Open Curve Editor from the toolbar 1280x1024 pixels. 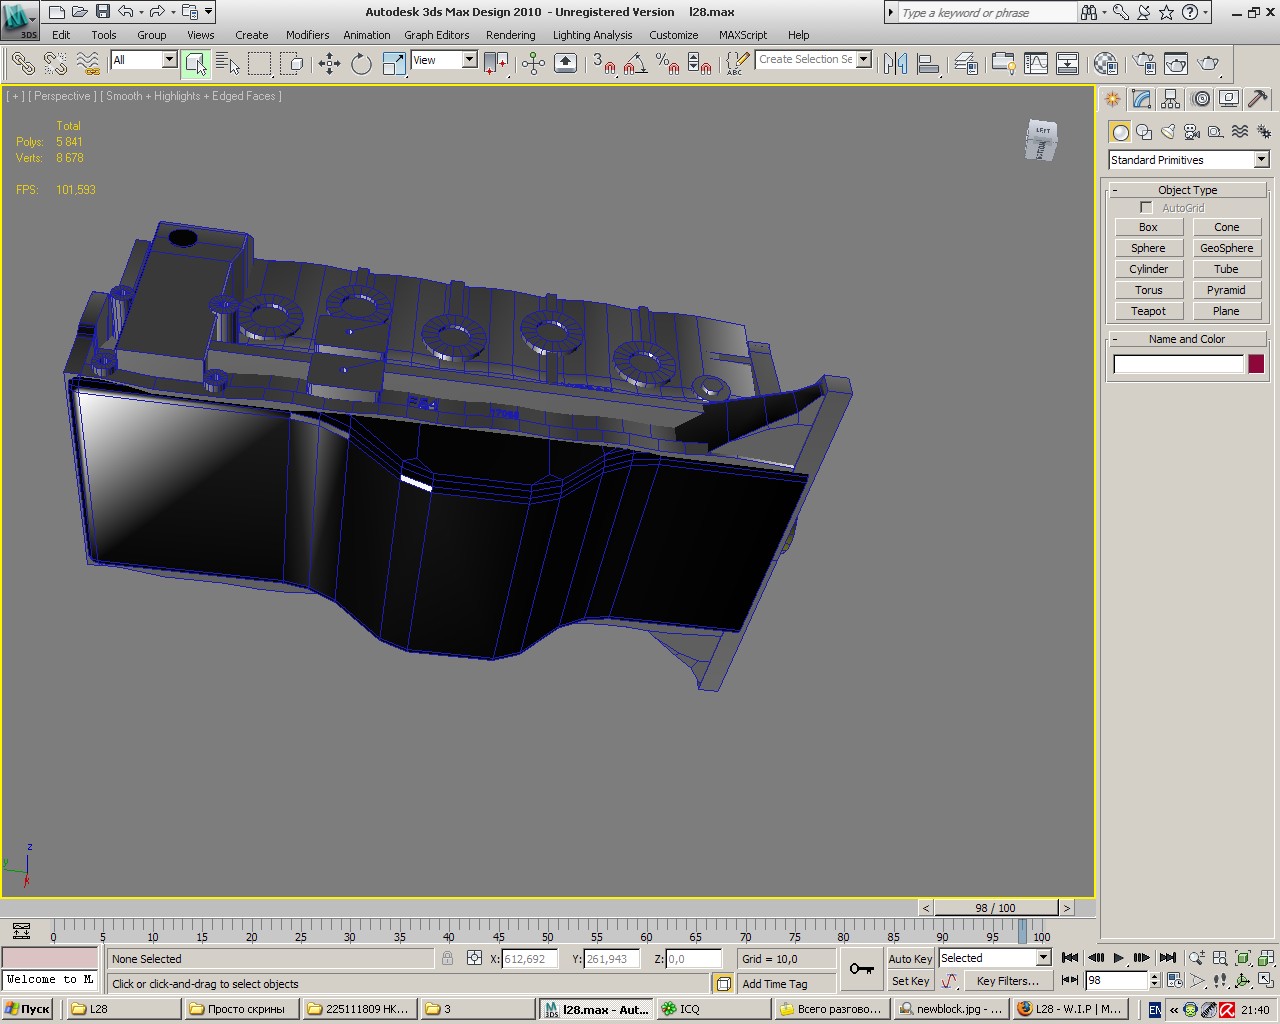click(x=1036, y=64)
